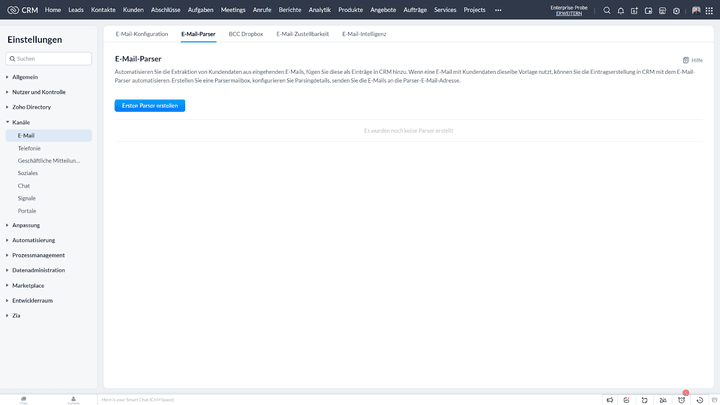Open the setup gear icon
This screenshot has height=405, width=720.
676,11
